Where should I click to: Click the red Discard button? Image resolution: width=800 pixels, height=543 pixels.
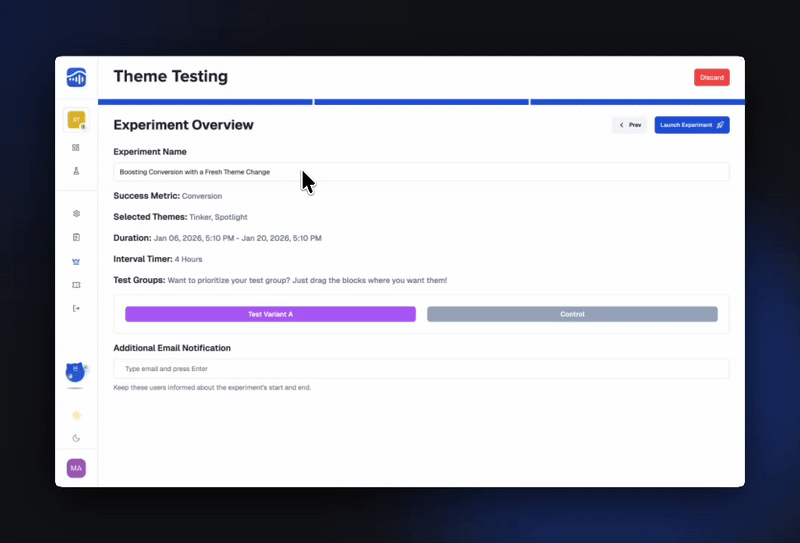pos(711,77)
